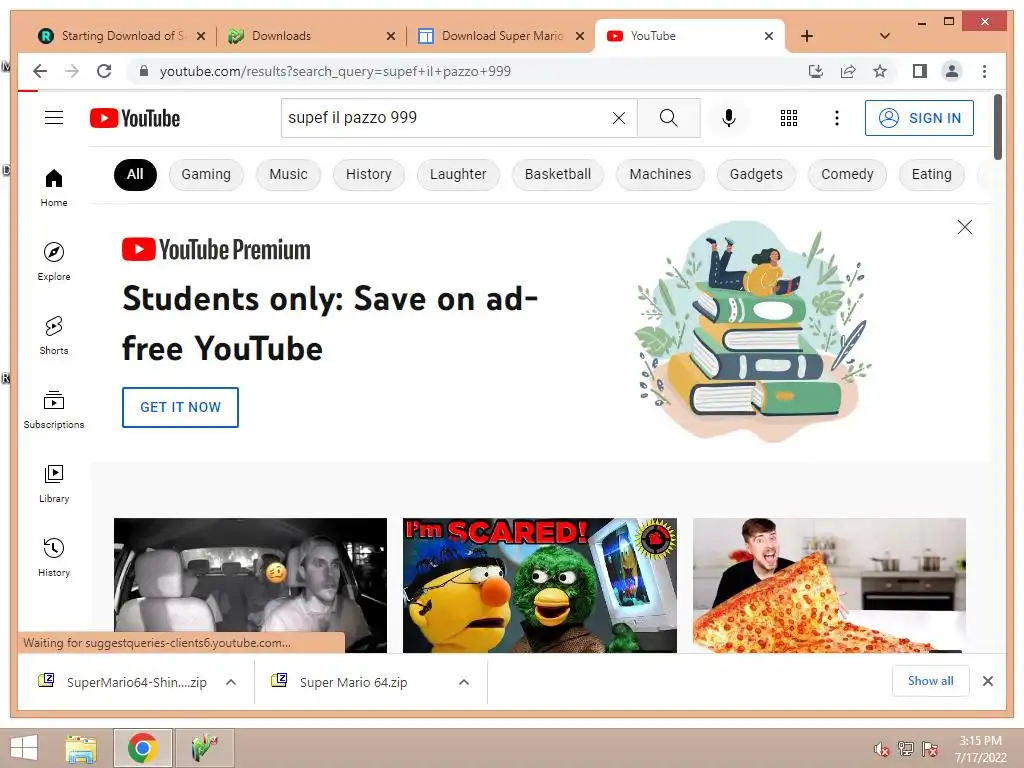1024x768 pixels.
Task: Open Shorts in sidebar
Action: tap(54, 335)
